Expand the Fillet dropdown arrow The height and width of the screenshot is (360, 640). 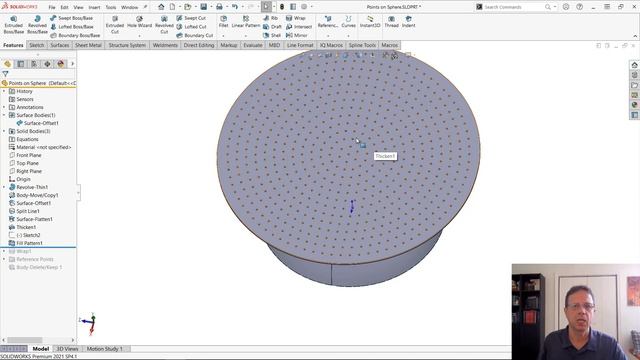pyautogui.click(x=223, y=36)
